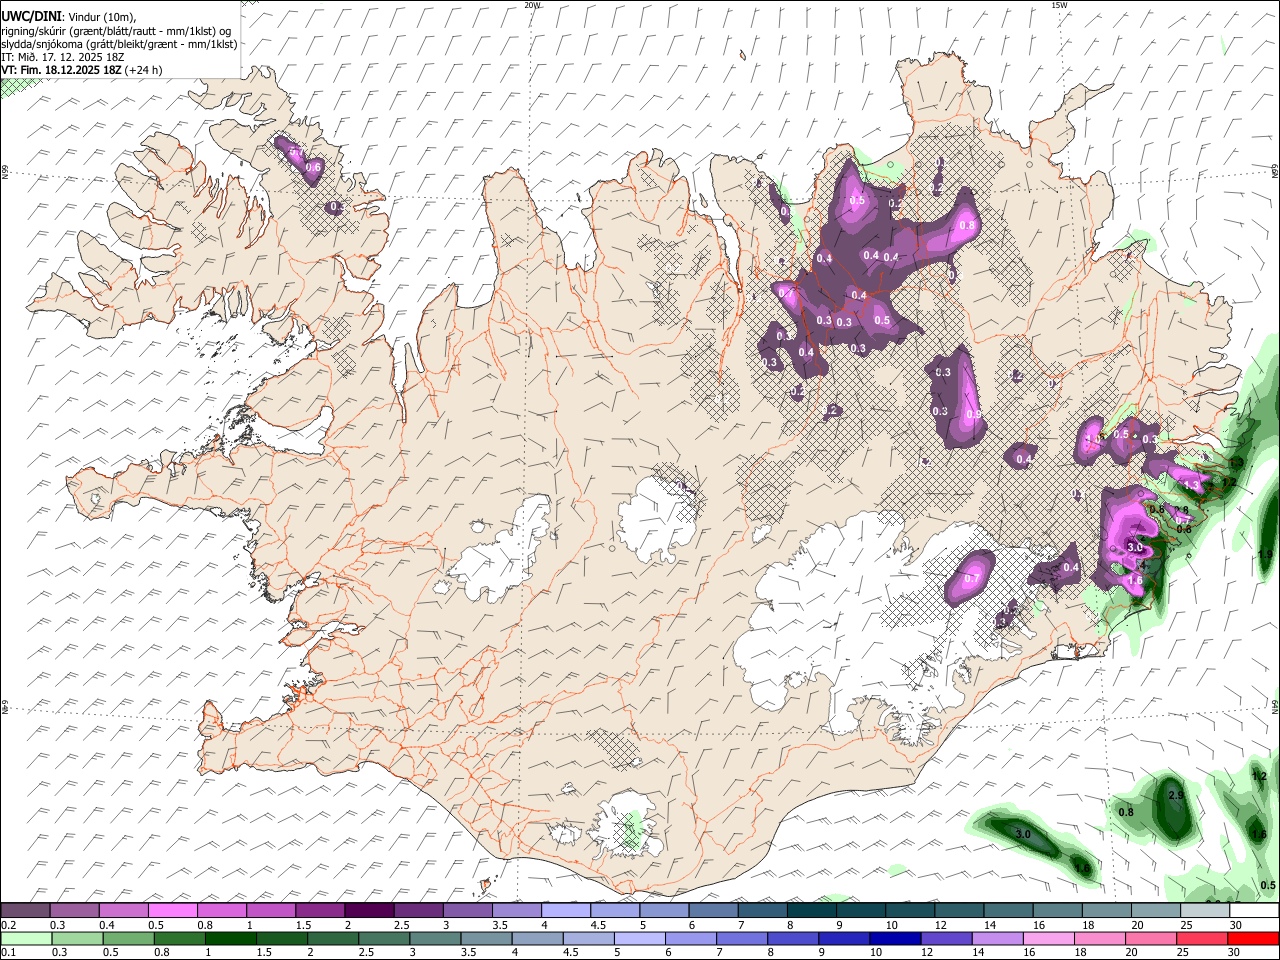Select the medium green 0.5 legend swatch
1280x960 pixels.
tap(128, 938)
